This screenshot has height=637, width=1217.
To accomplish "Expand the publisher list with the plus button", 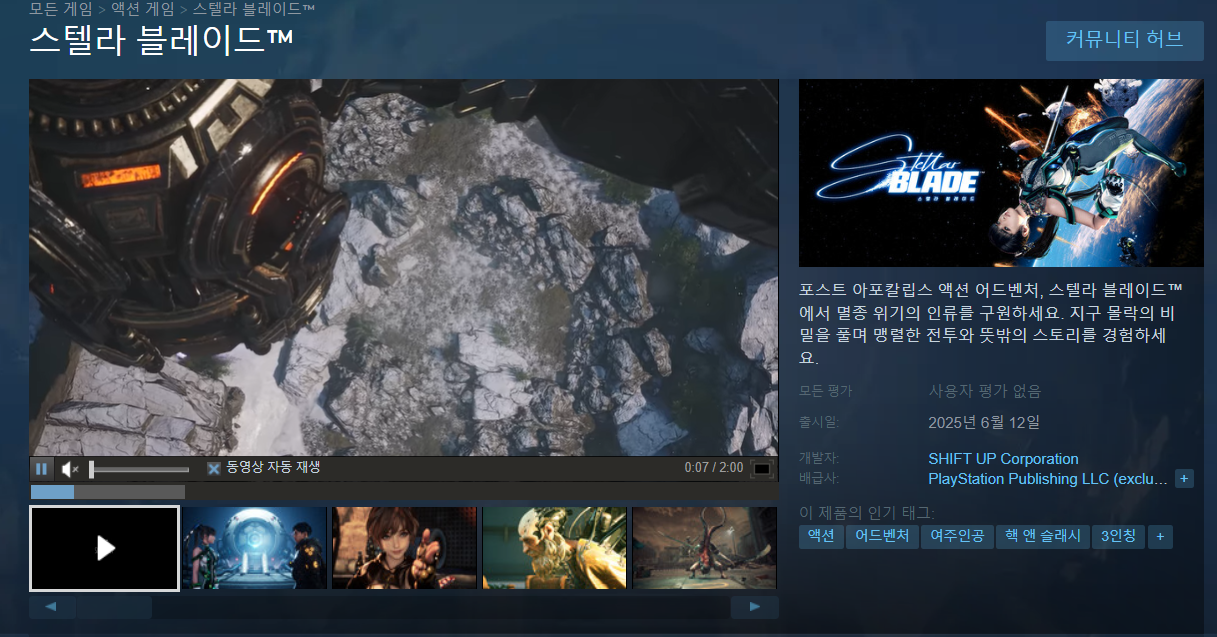I will [x=1184, y=479].
